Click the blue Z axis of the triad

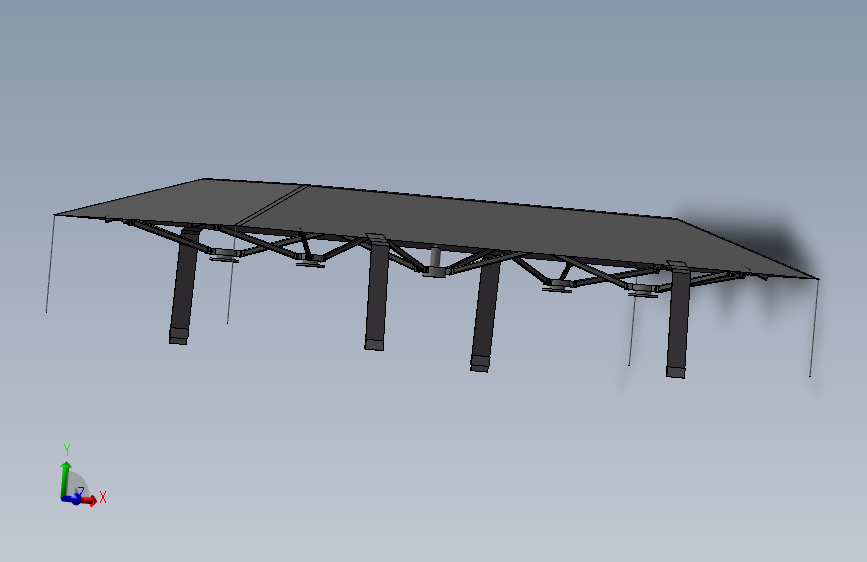pos(73,499)
